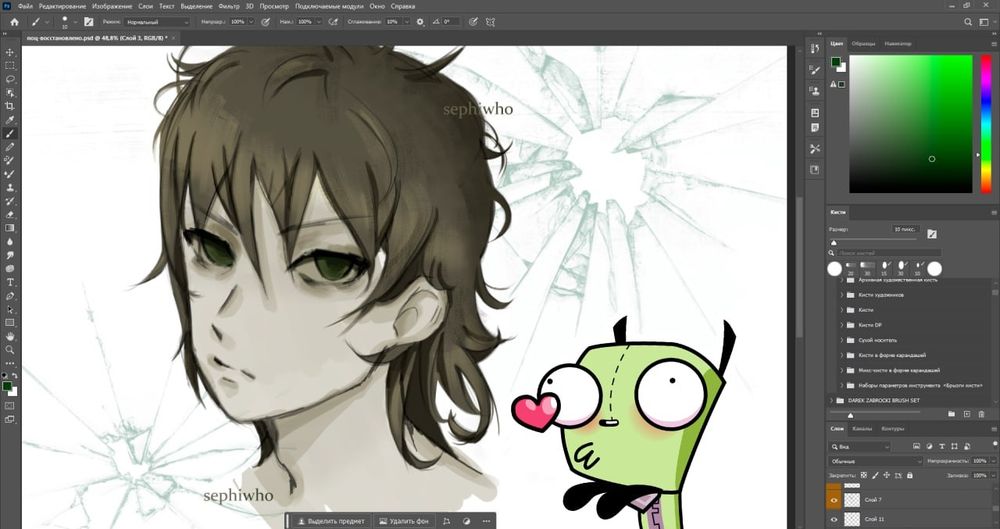
Task: Select the Horizontal Type tool
Action: tap(10, 282)
